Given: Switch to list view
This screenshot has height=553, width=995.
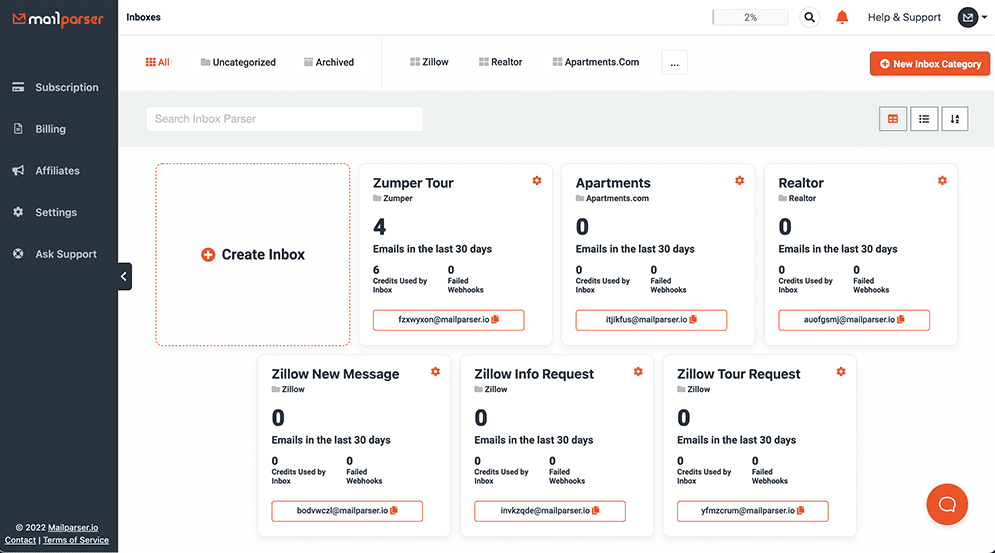Looking at the screenshot, I should click(924, 119).
